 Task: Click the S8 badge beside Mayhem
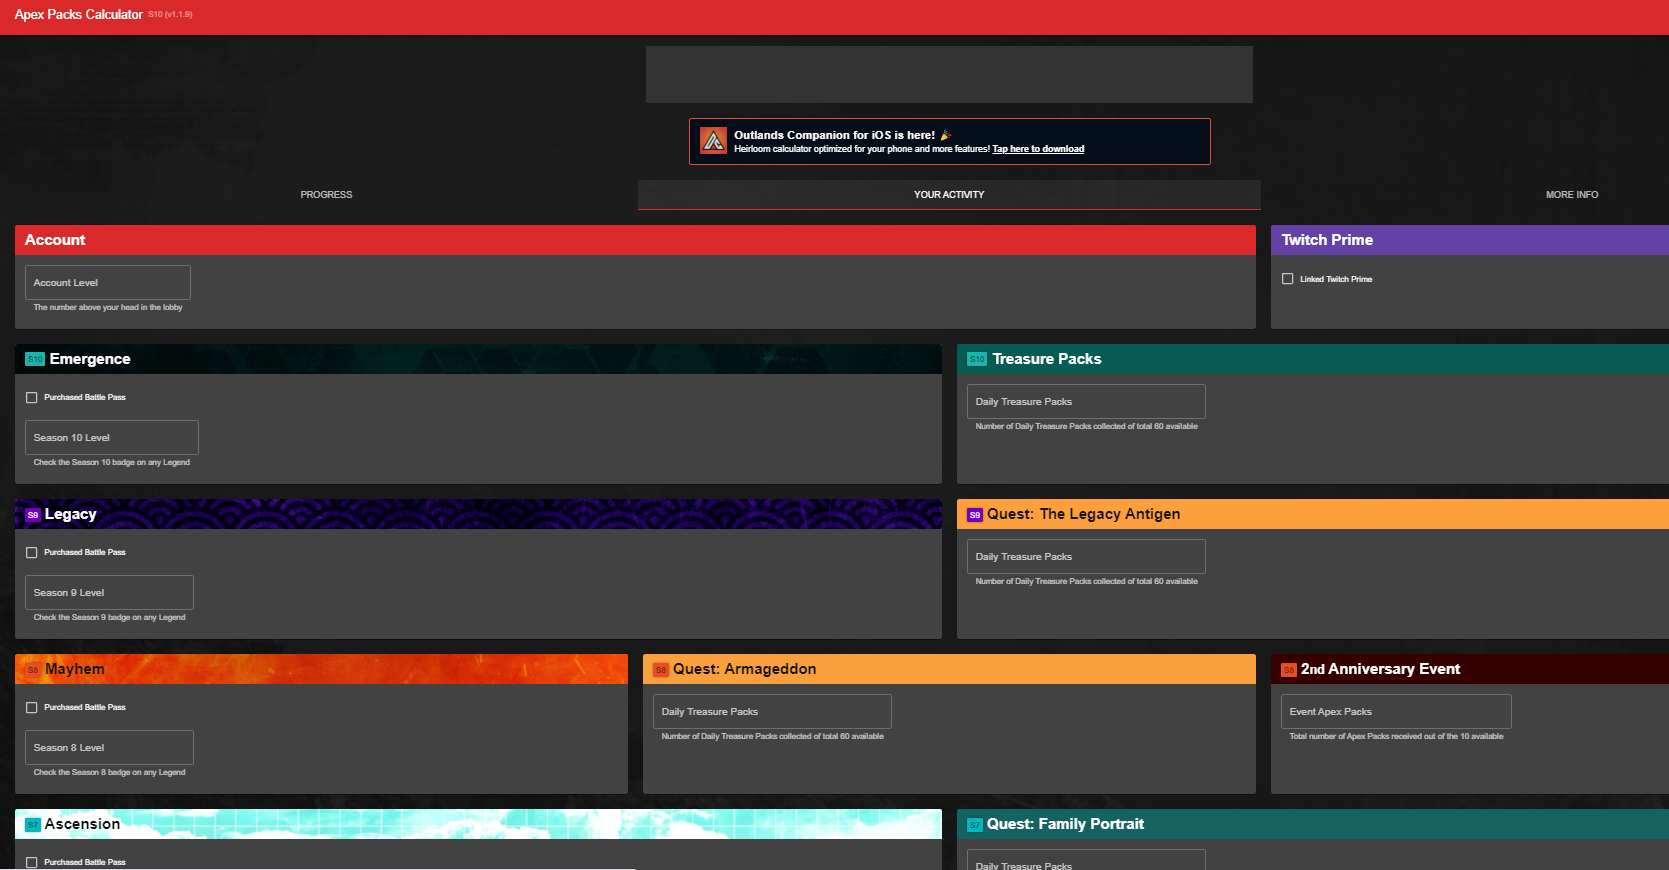click(33, 670)
